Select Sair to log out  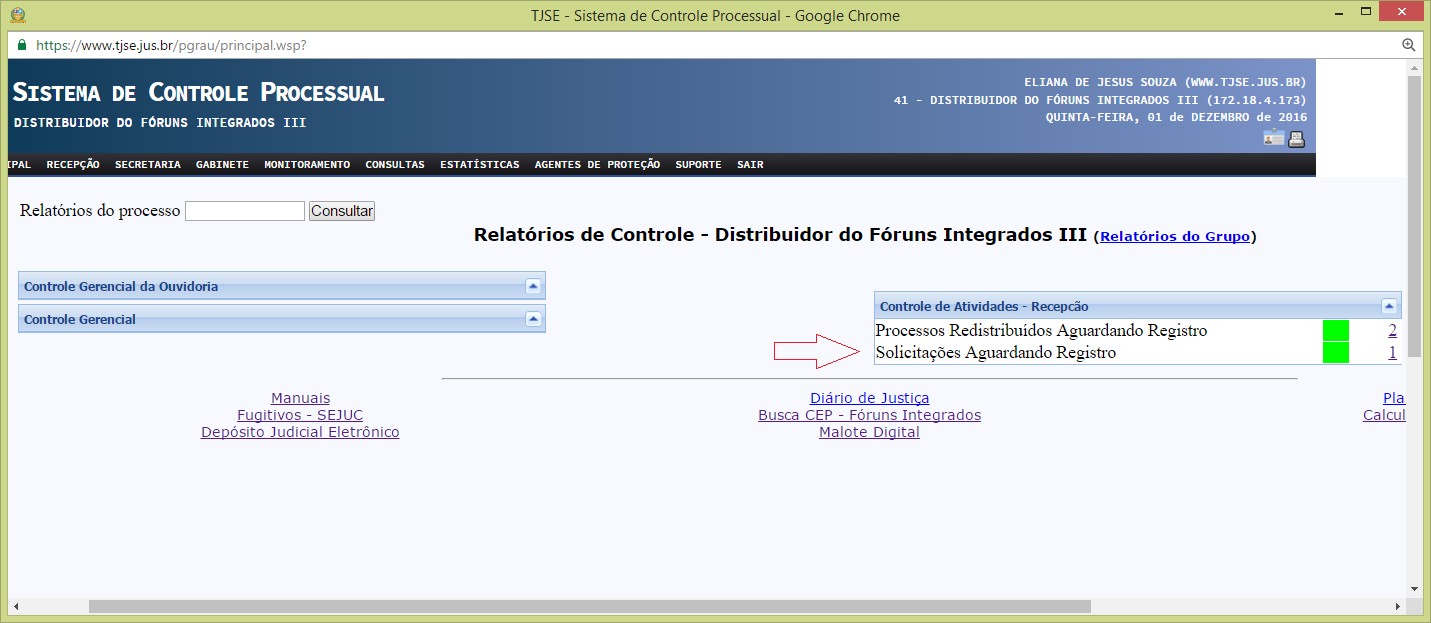tap(749, 165)
